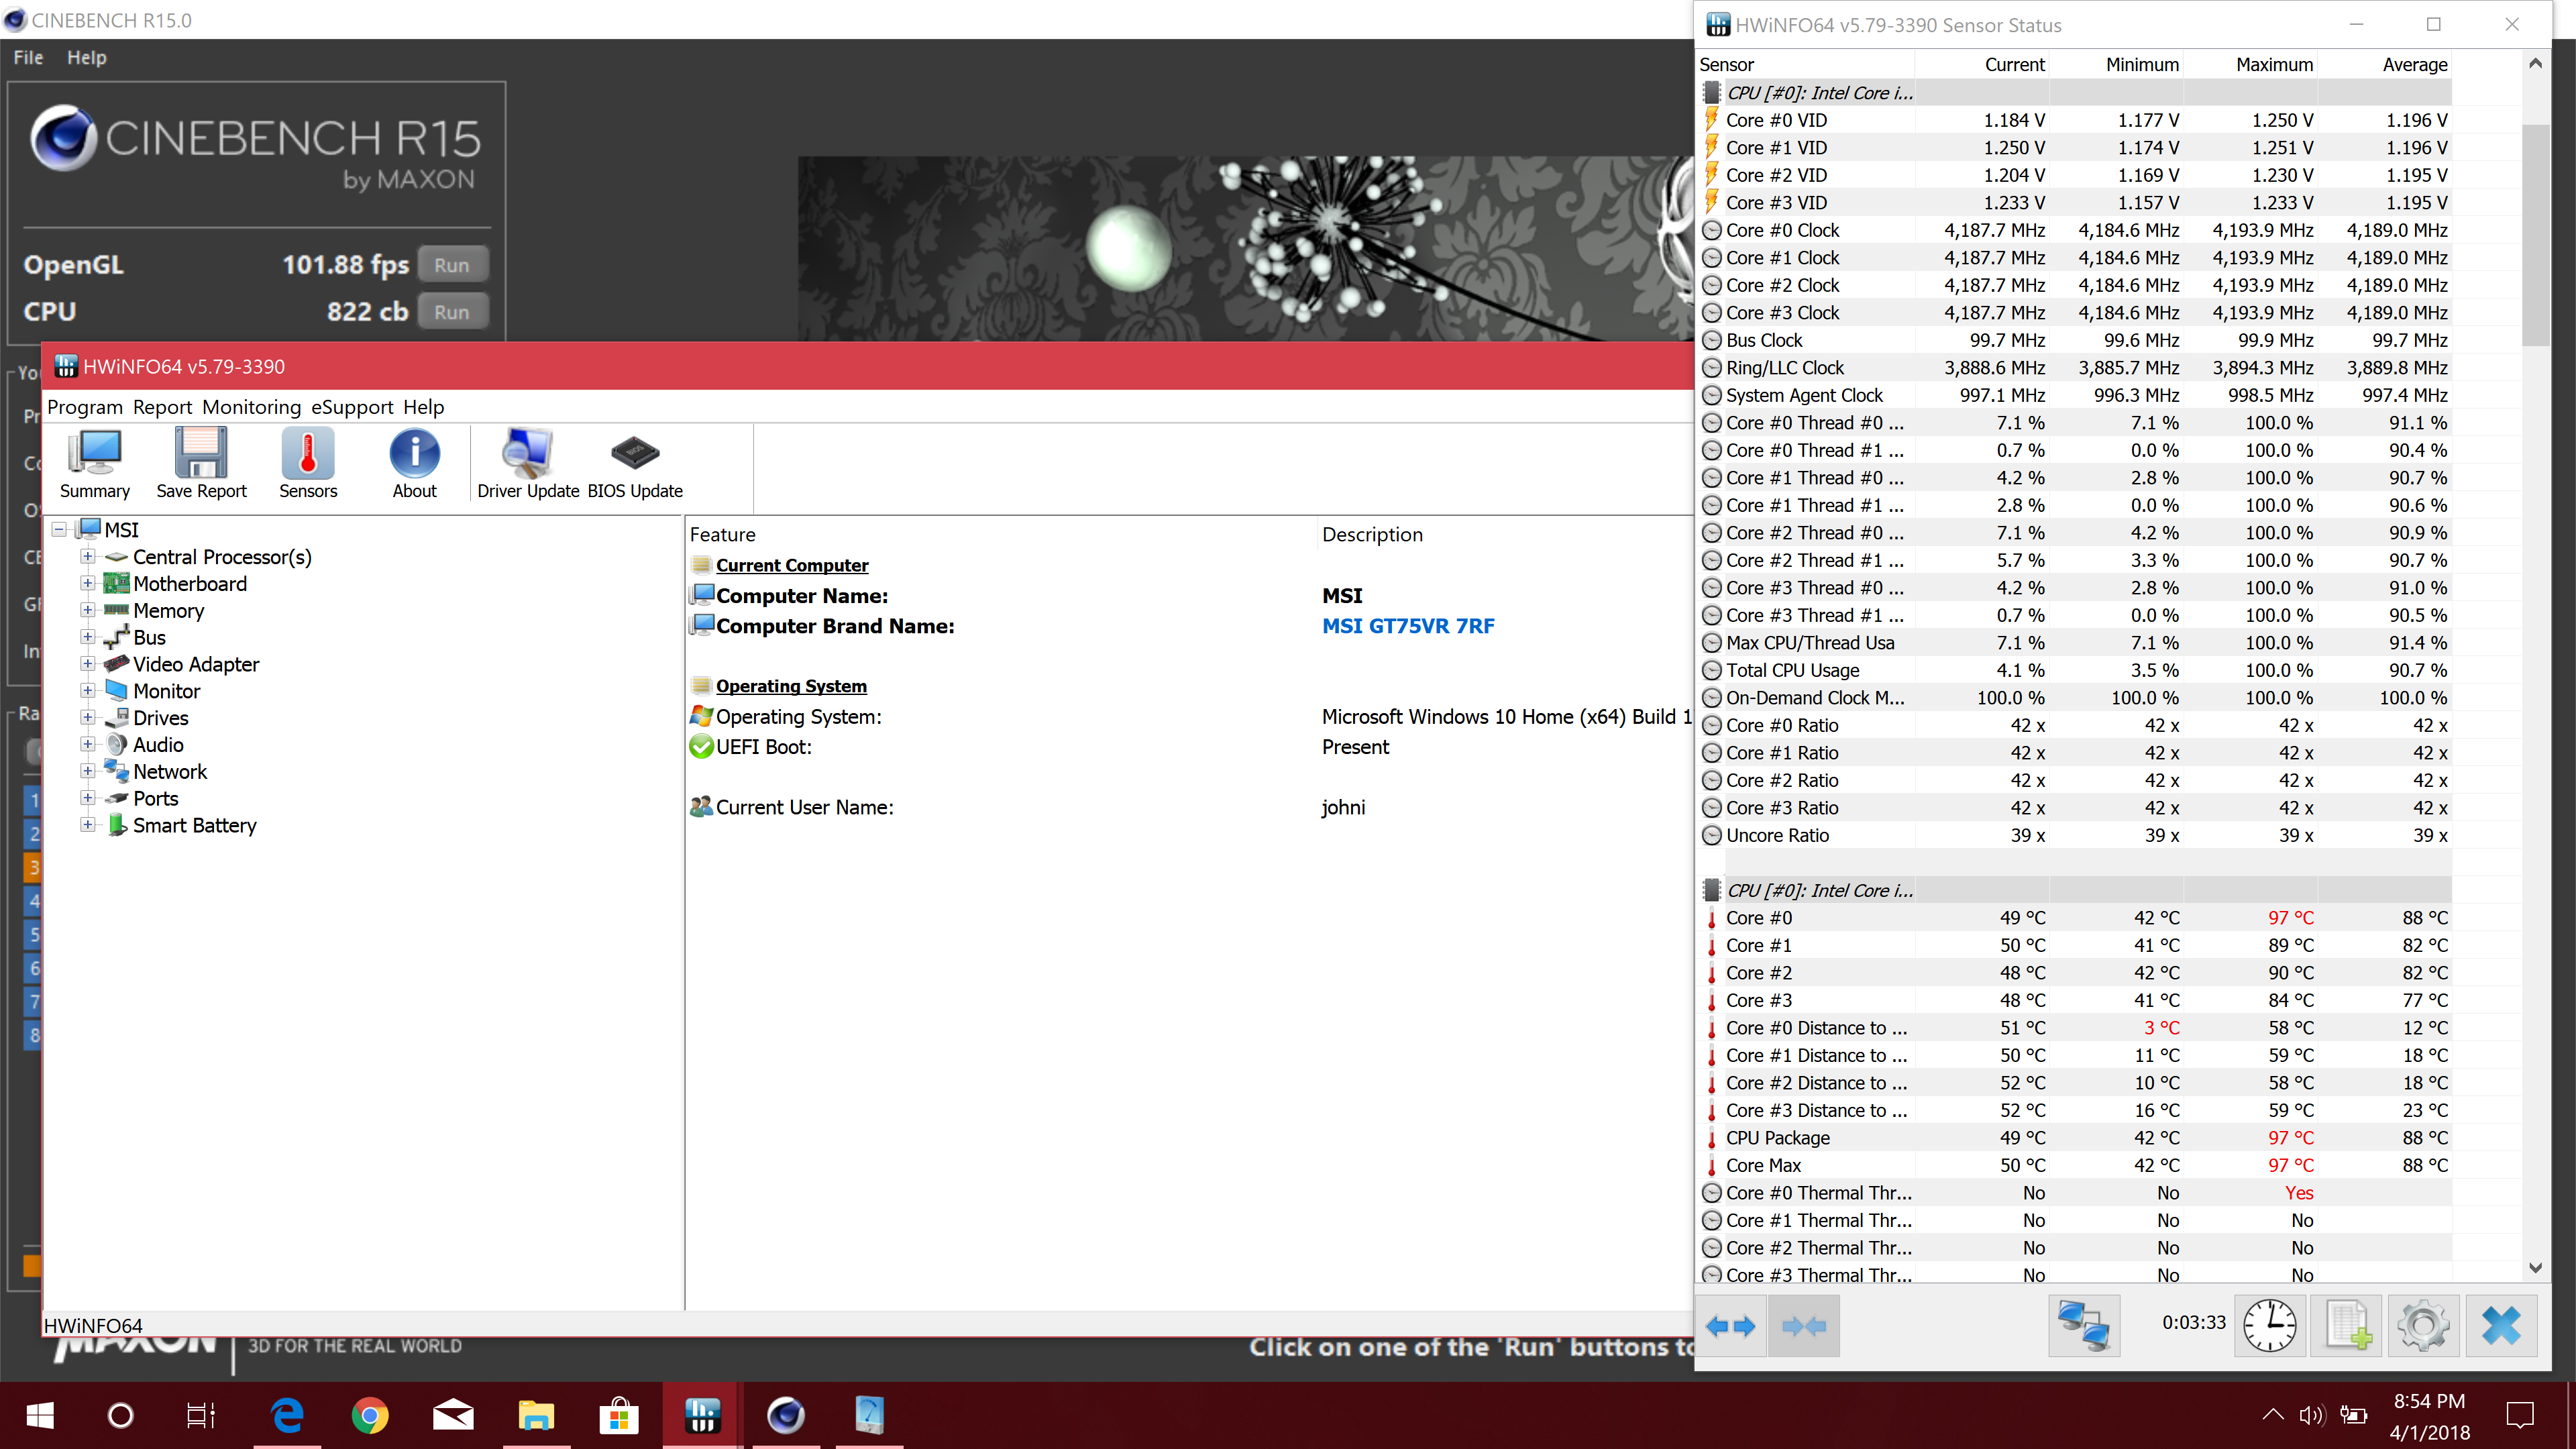Launch Google Chrome from taskbar
This screenshot has width=2576, height=1449.
tap(370, 1415)
